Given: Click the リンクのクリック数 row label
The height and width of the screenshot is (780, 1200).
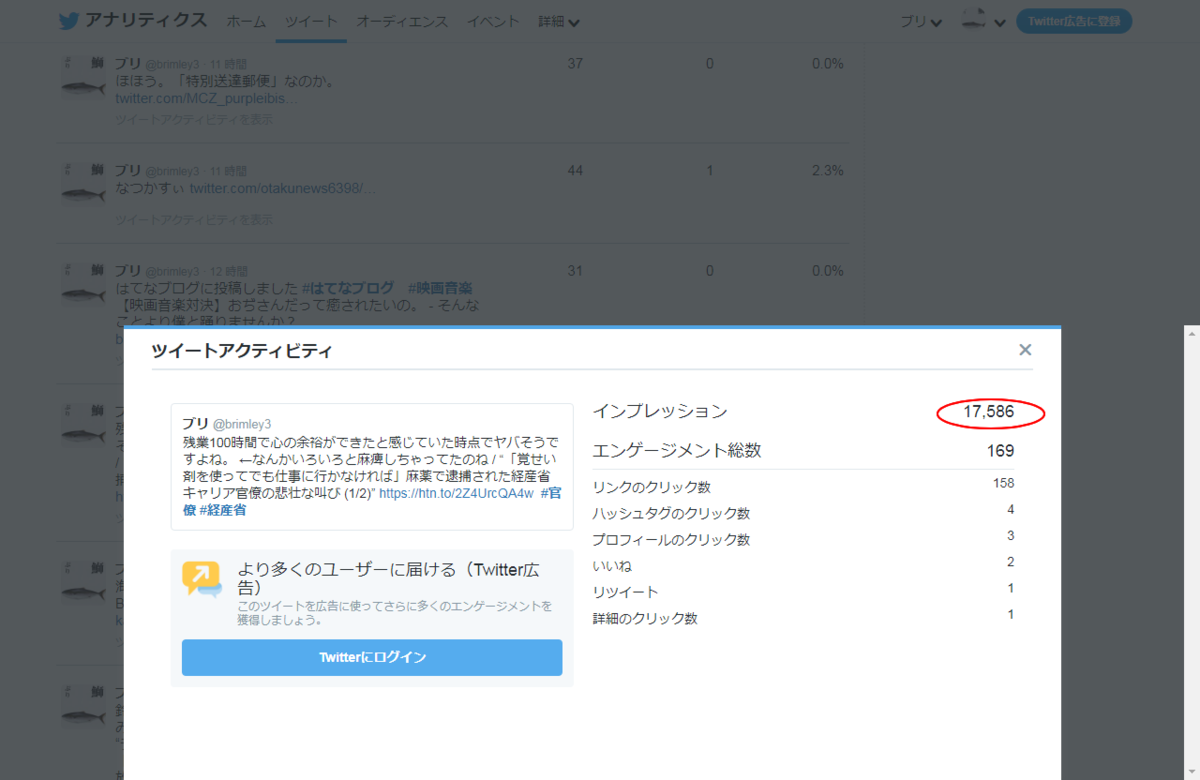Looking at the screenshot, I should pos(651,488).
